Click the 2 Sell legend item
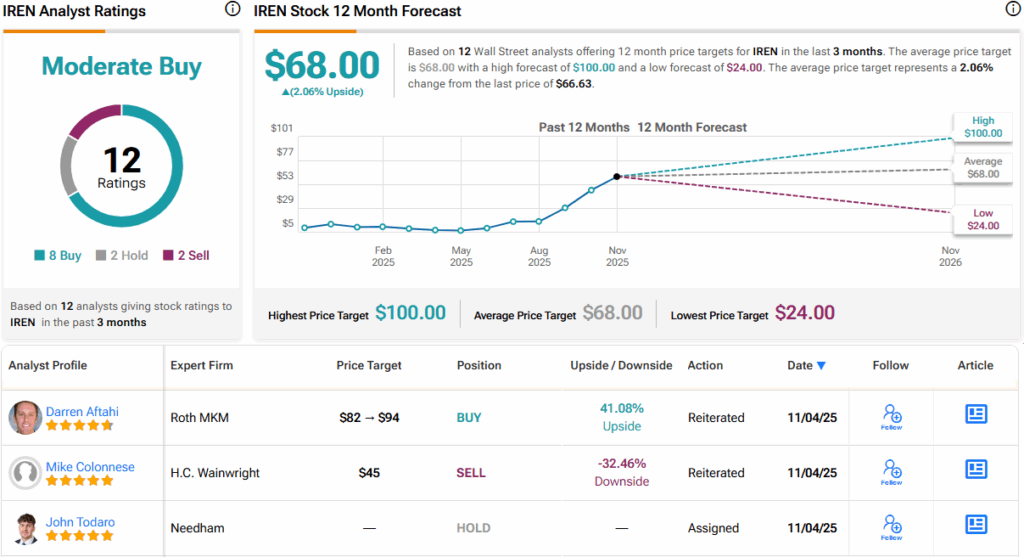 click(185, 256)
